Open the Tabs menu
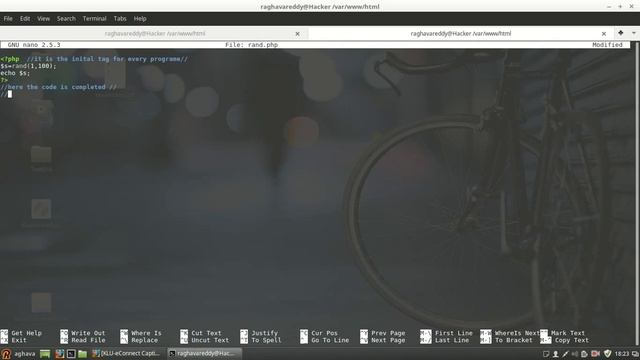 [120, 19]
